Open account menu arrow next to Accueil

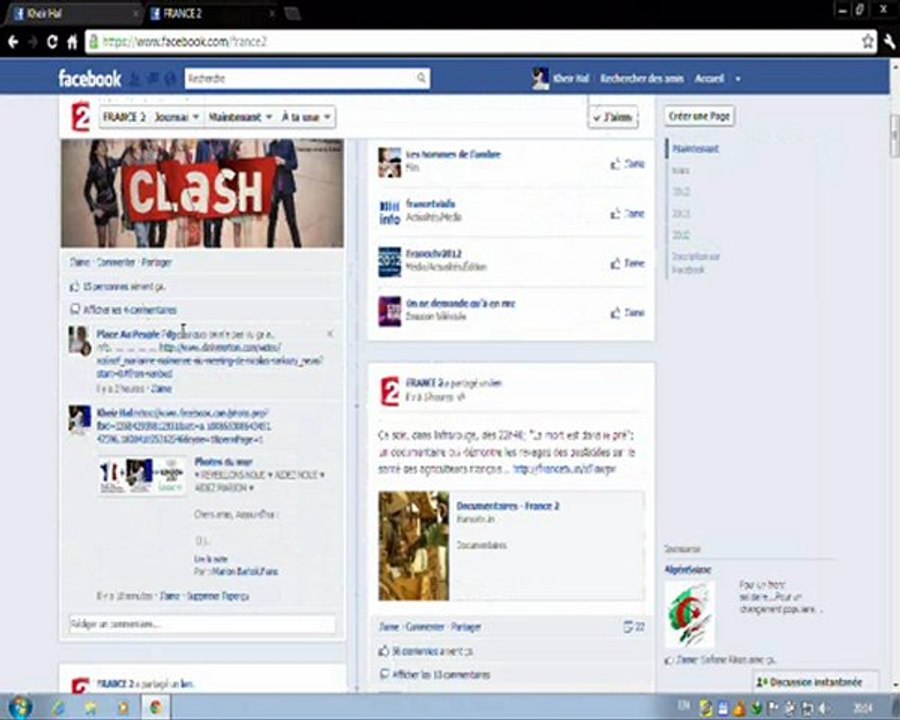pyautogui.click(x=738, y=79)
